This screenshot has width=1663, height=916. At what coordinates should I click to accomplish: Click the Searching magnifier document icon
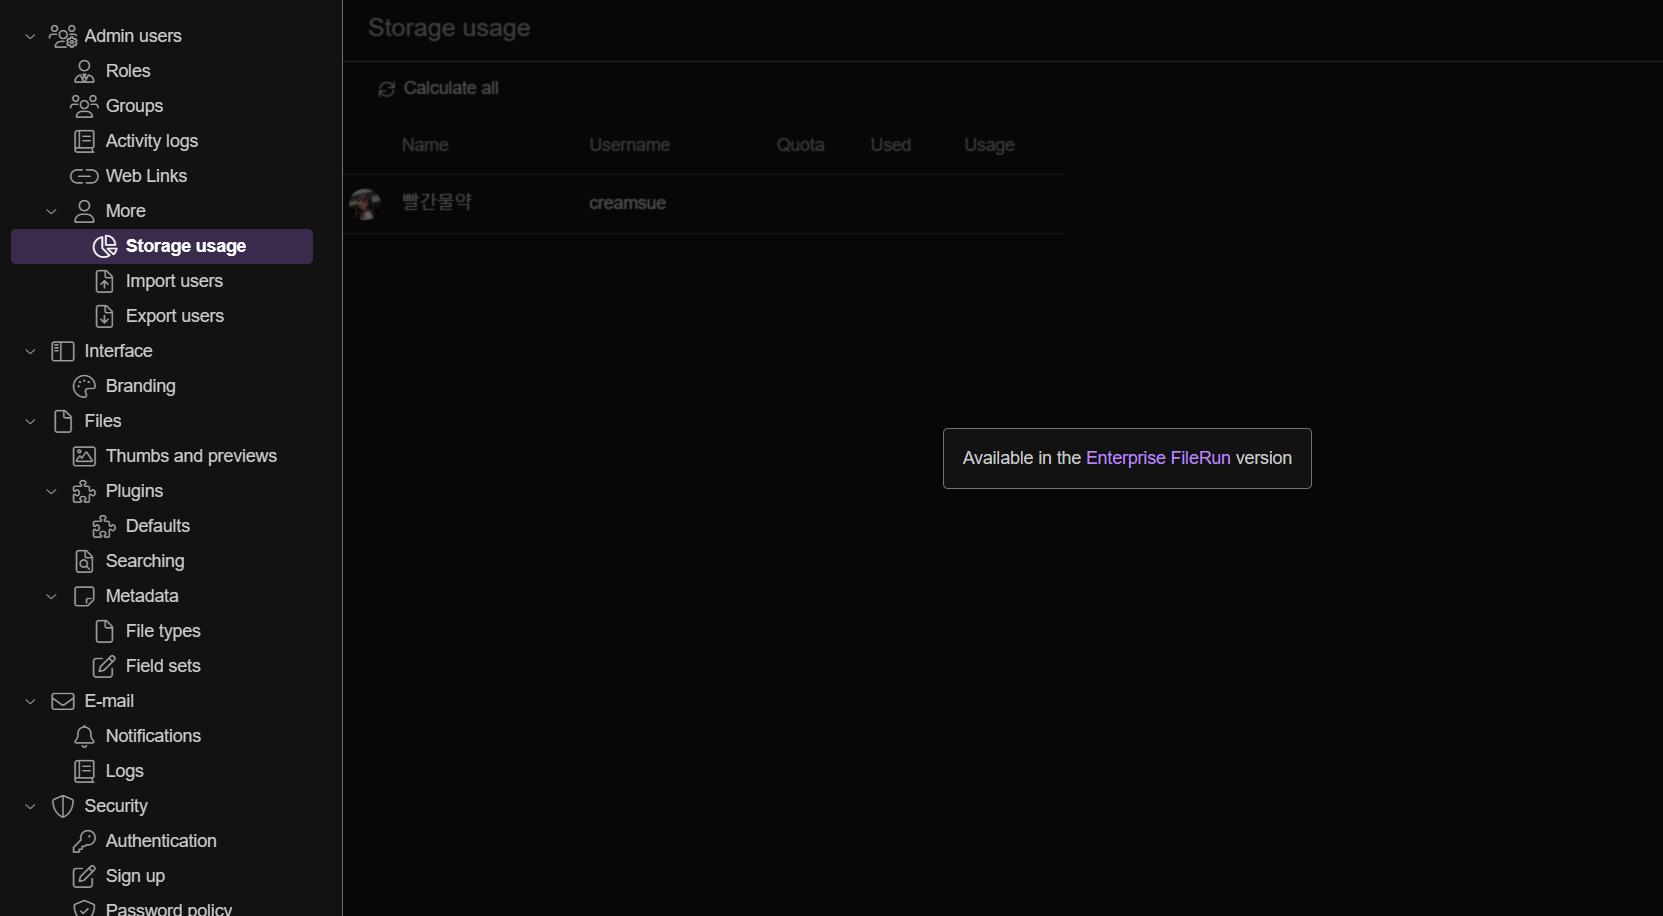[x=85, y=561]
